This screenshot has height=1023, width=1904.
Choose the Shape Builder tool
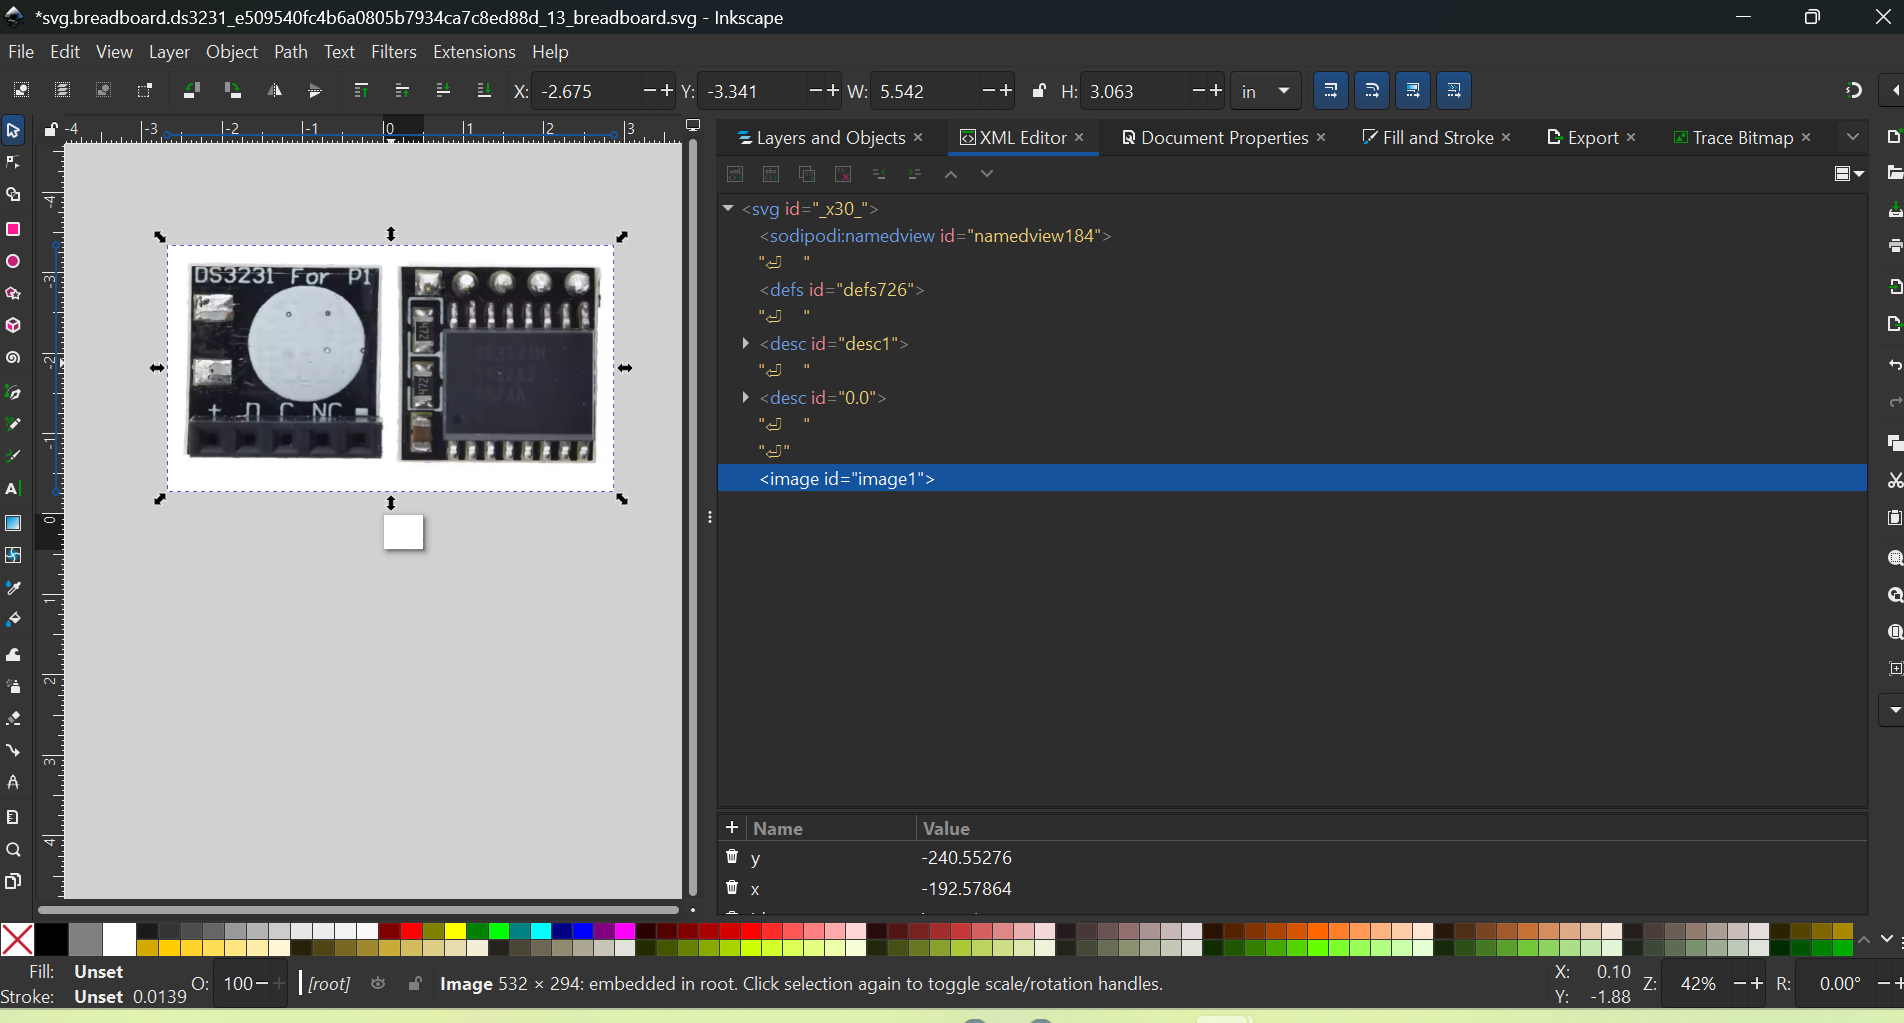pos(13,195)
